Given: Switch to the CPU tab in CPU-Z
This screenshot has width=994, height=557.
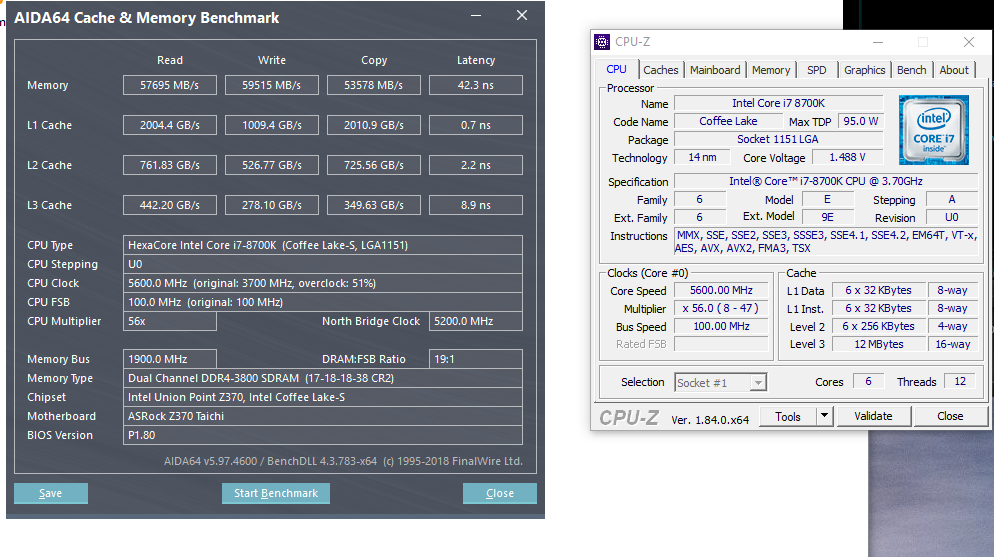Looking at the screenshot, I should [616, 69].
